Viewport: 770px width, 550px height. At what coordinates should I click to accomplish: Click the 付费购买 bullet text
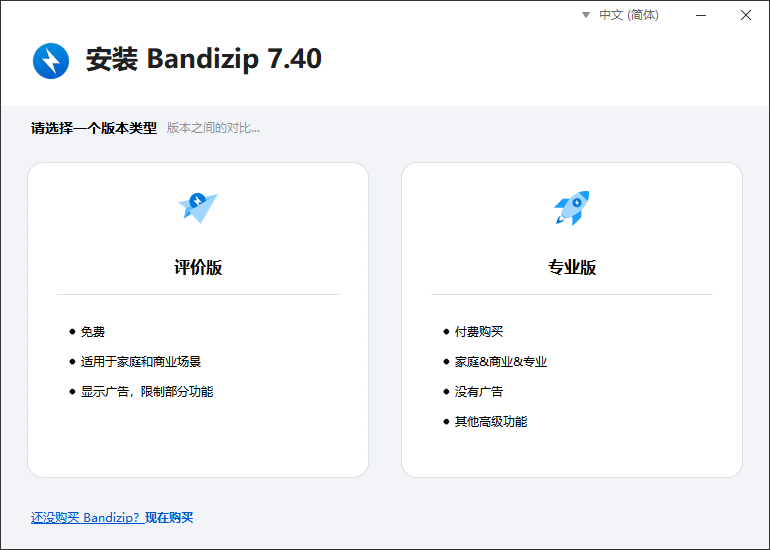[x=479, y=332]
